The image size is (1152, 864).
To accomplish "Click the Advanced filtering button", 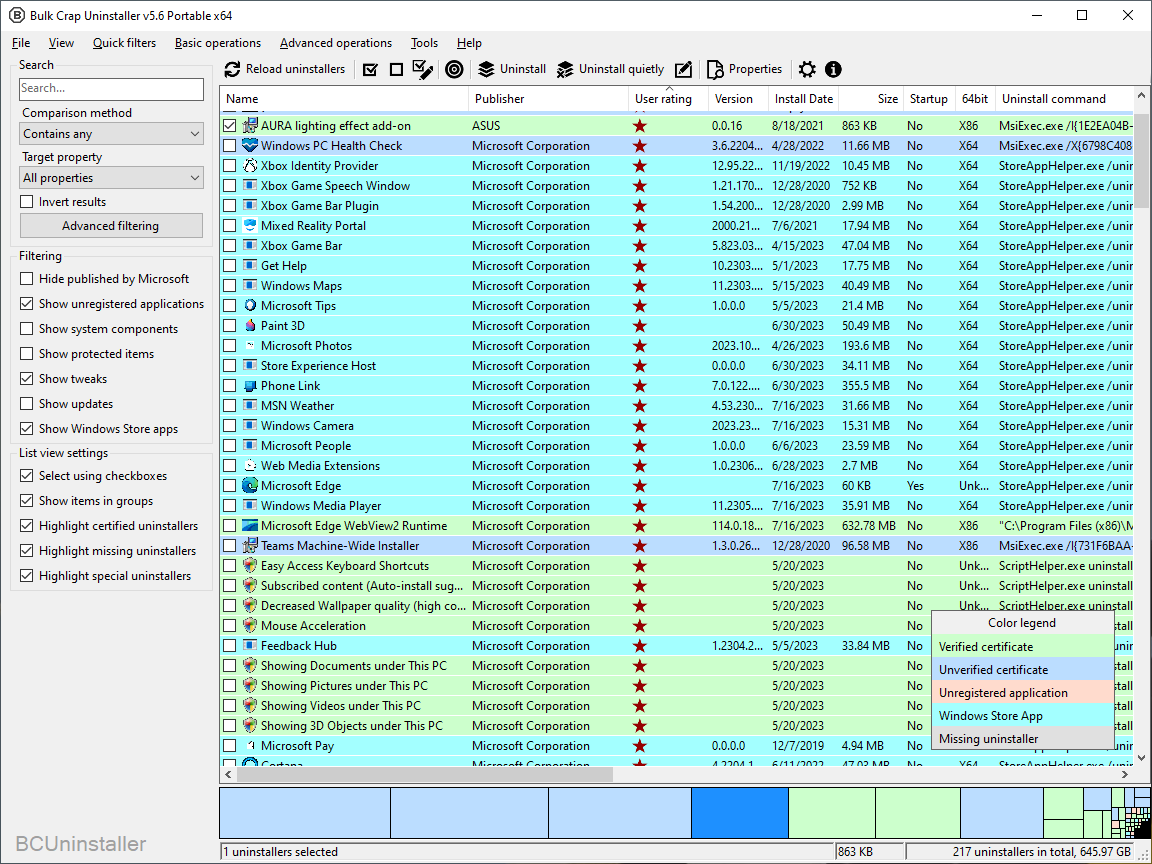I will (x=111, y=226).
